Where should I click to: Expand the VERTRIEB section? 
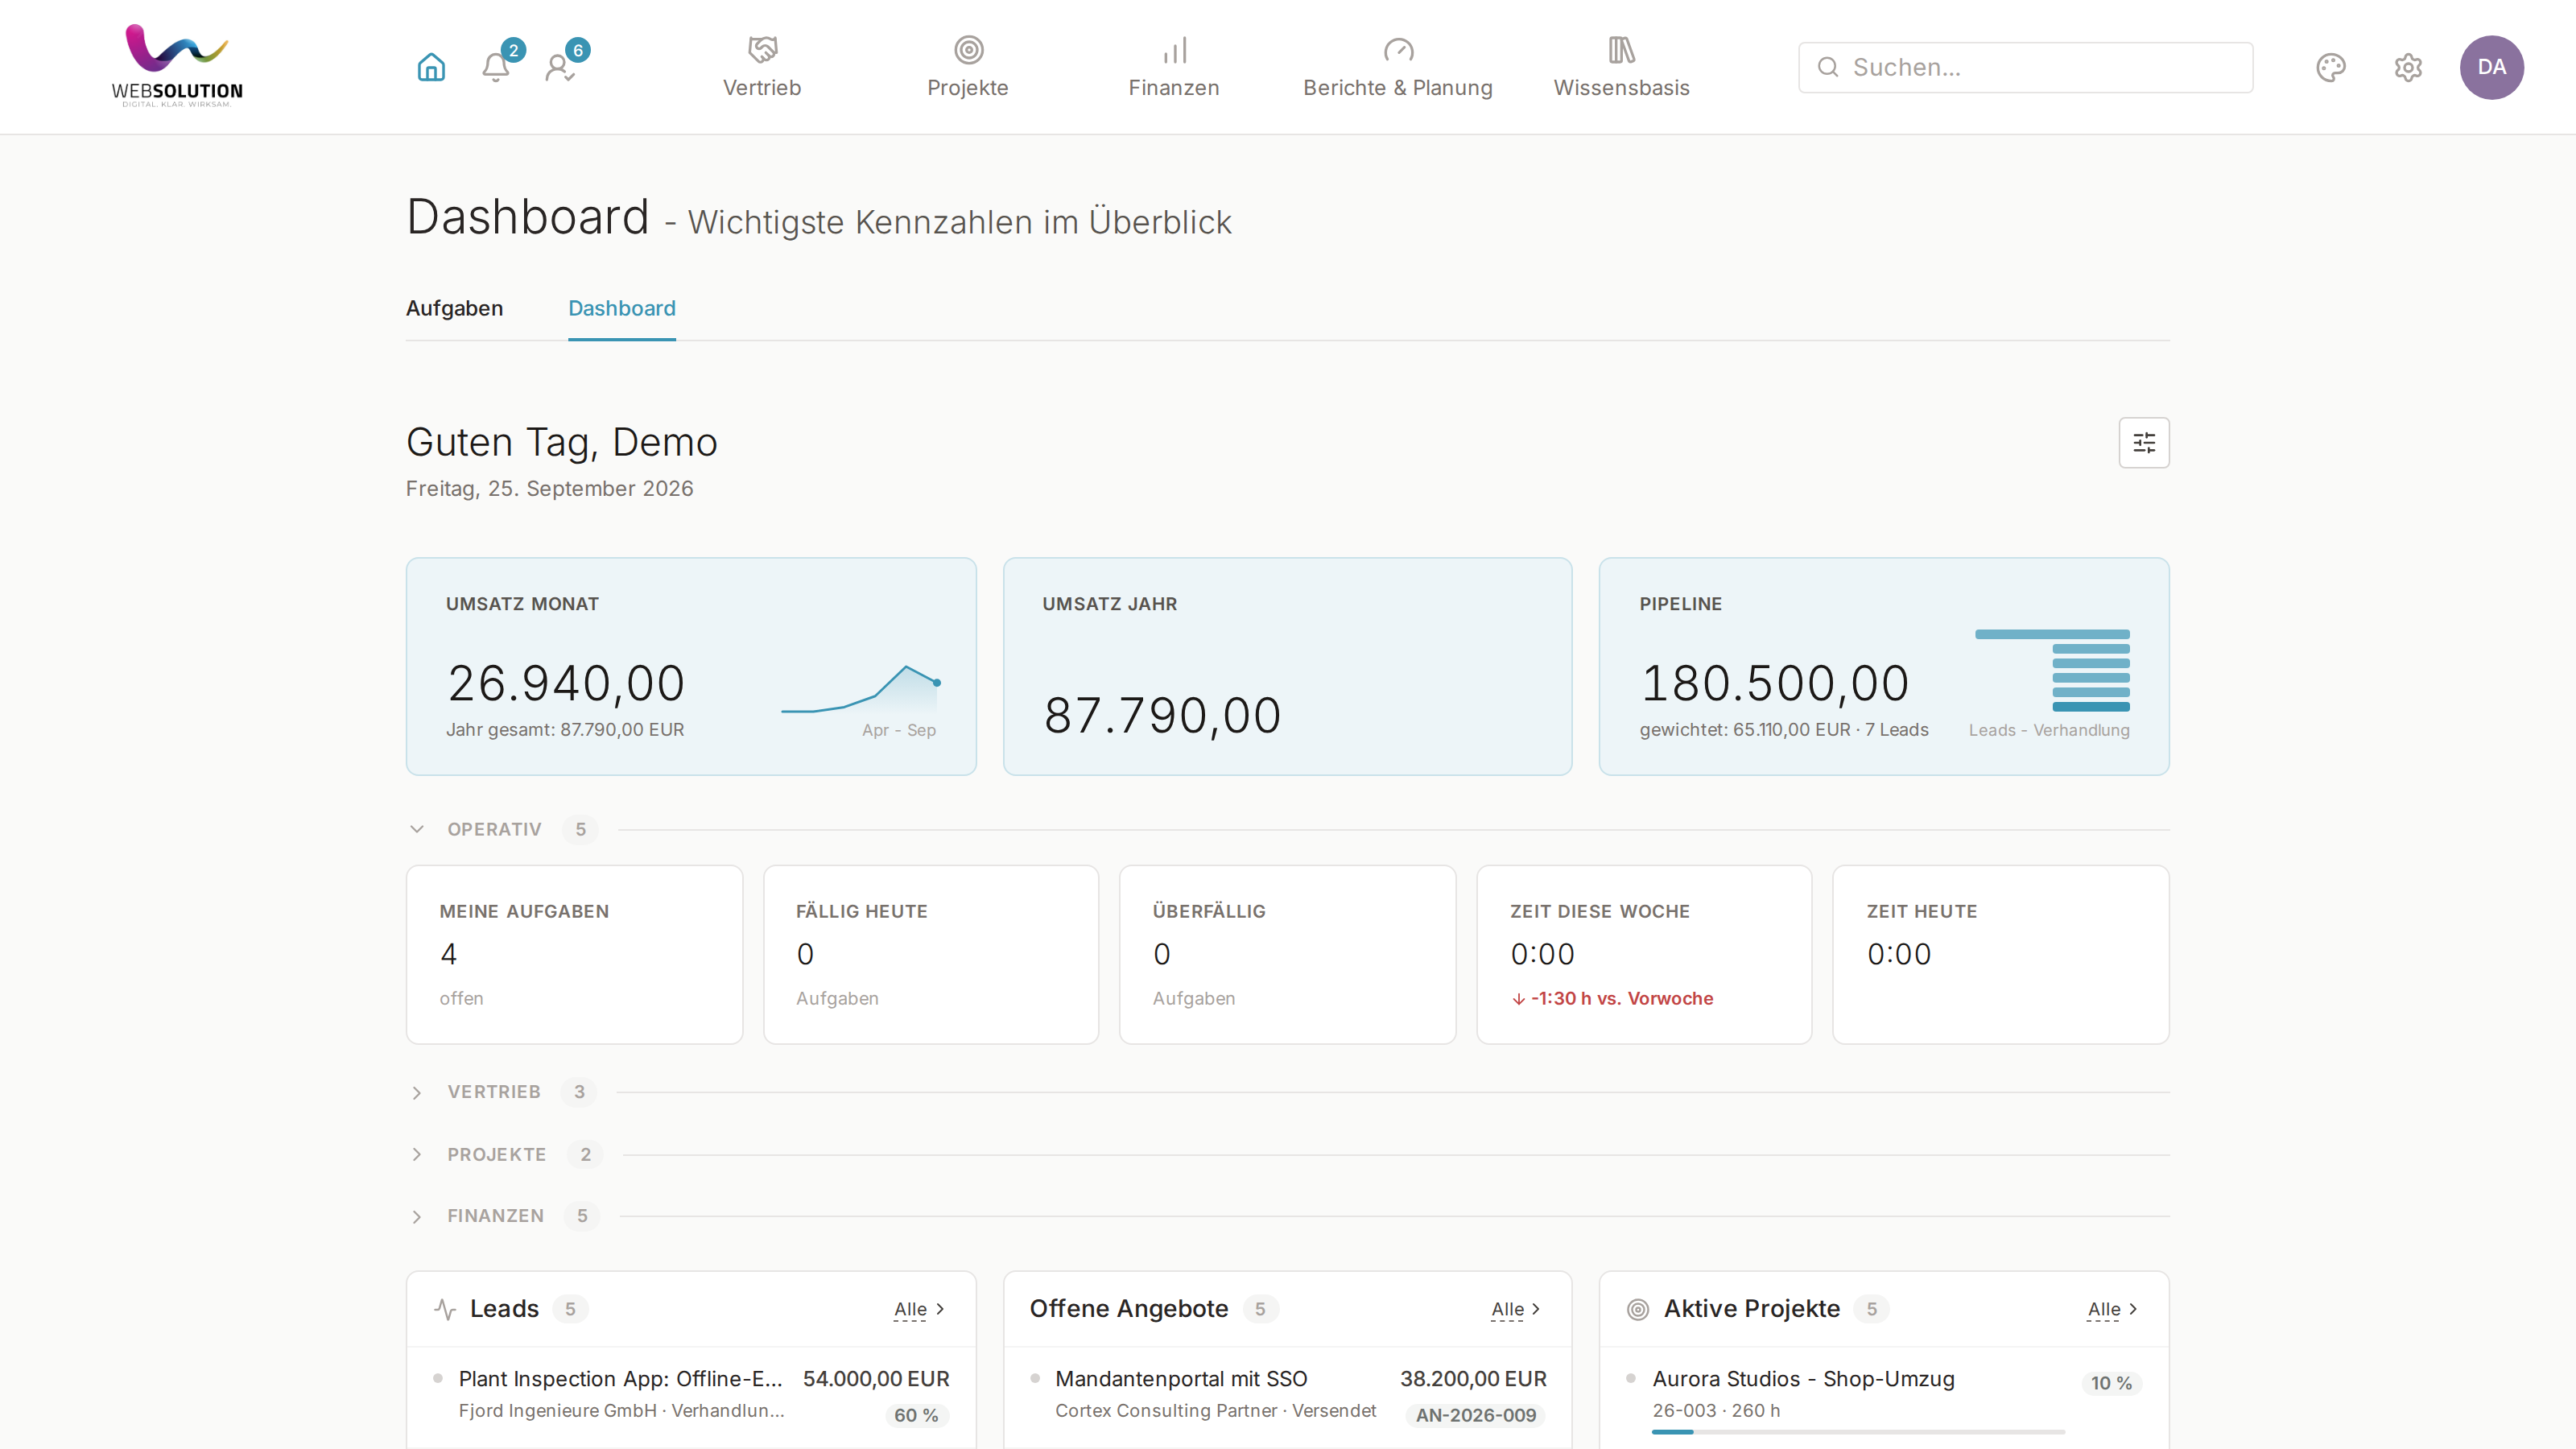417,1092
